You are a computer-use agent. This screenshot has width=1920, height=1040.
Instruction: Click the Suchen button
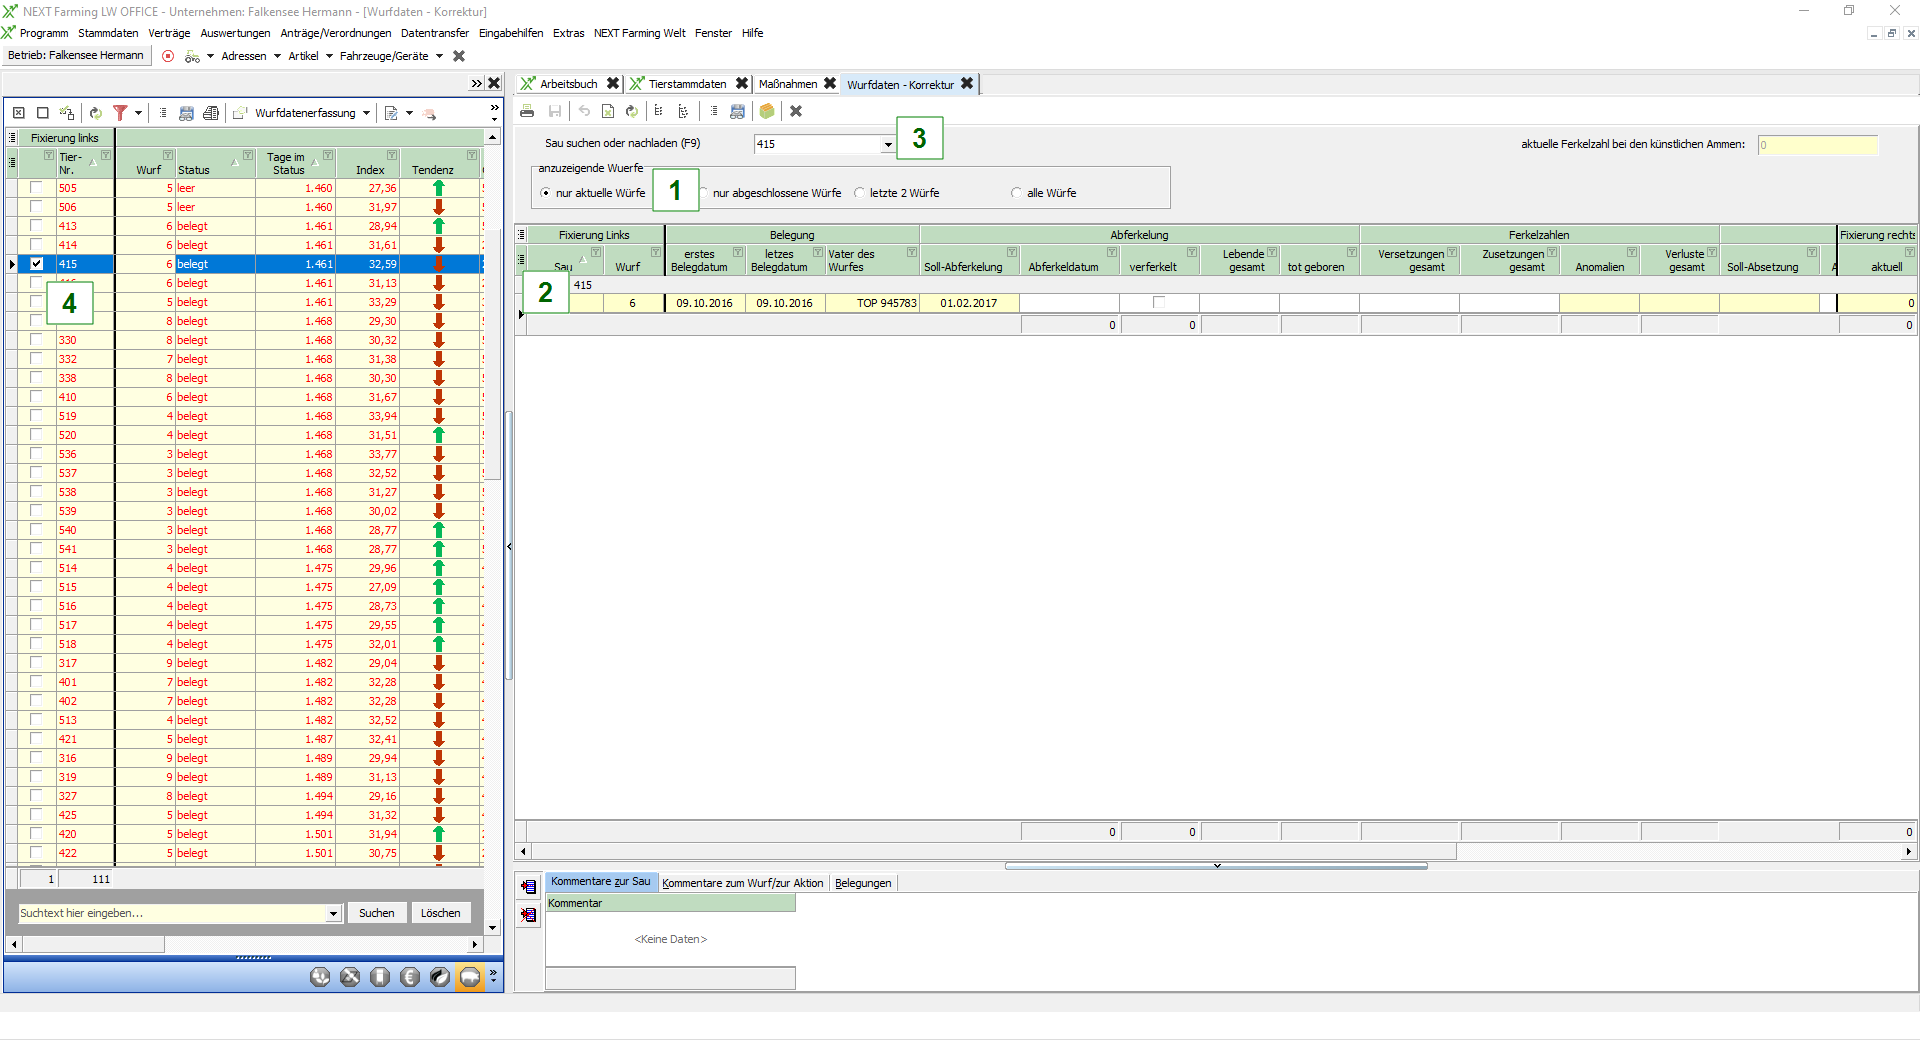(x=376, y=913)
